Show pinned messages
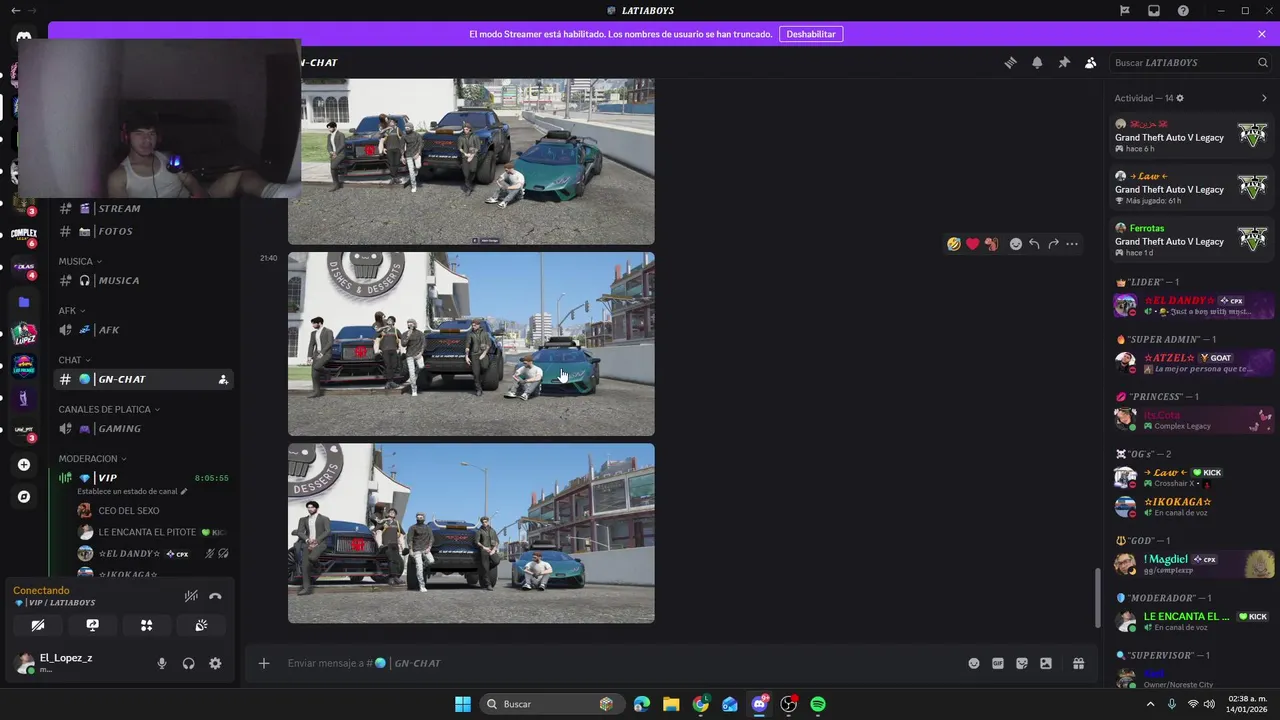 [x=1064, y=62]
